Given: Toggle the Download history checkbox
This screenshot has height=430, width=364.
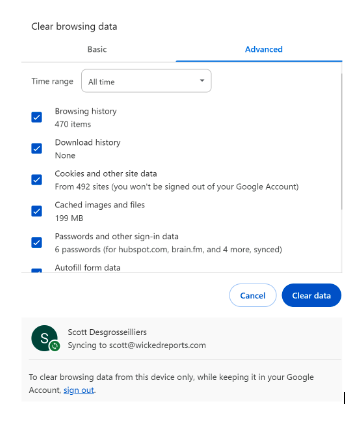Looking at the screenshot, I should pos(37,148).
